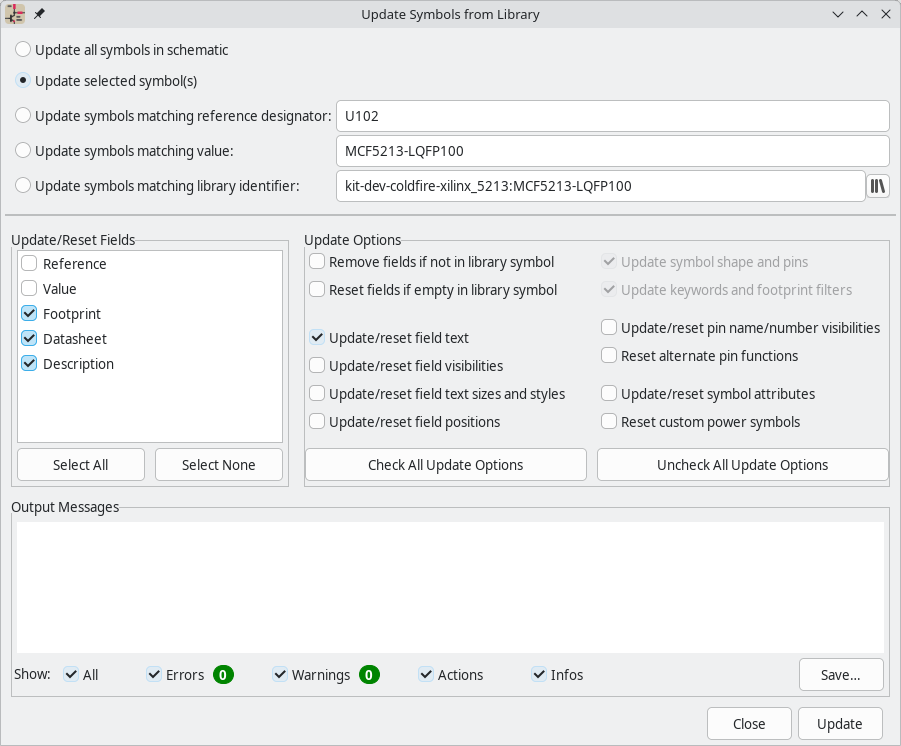Enable Reset alternate pin functions
Image resolution: width=901 pixels, height=746 pixels.
coord(609,356)
